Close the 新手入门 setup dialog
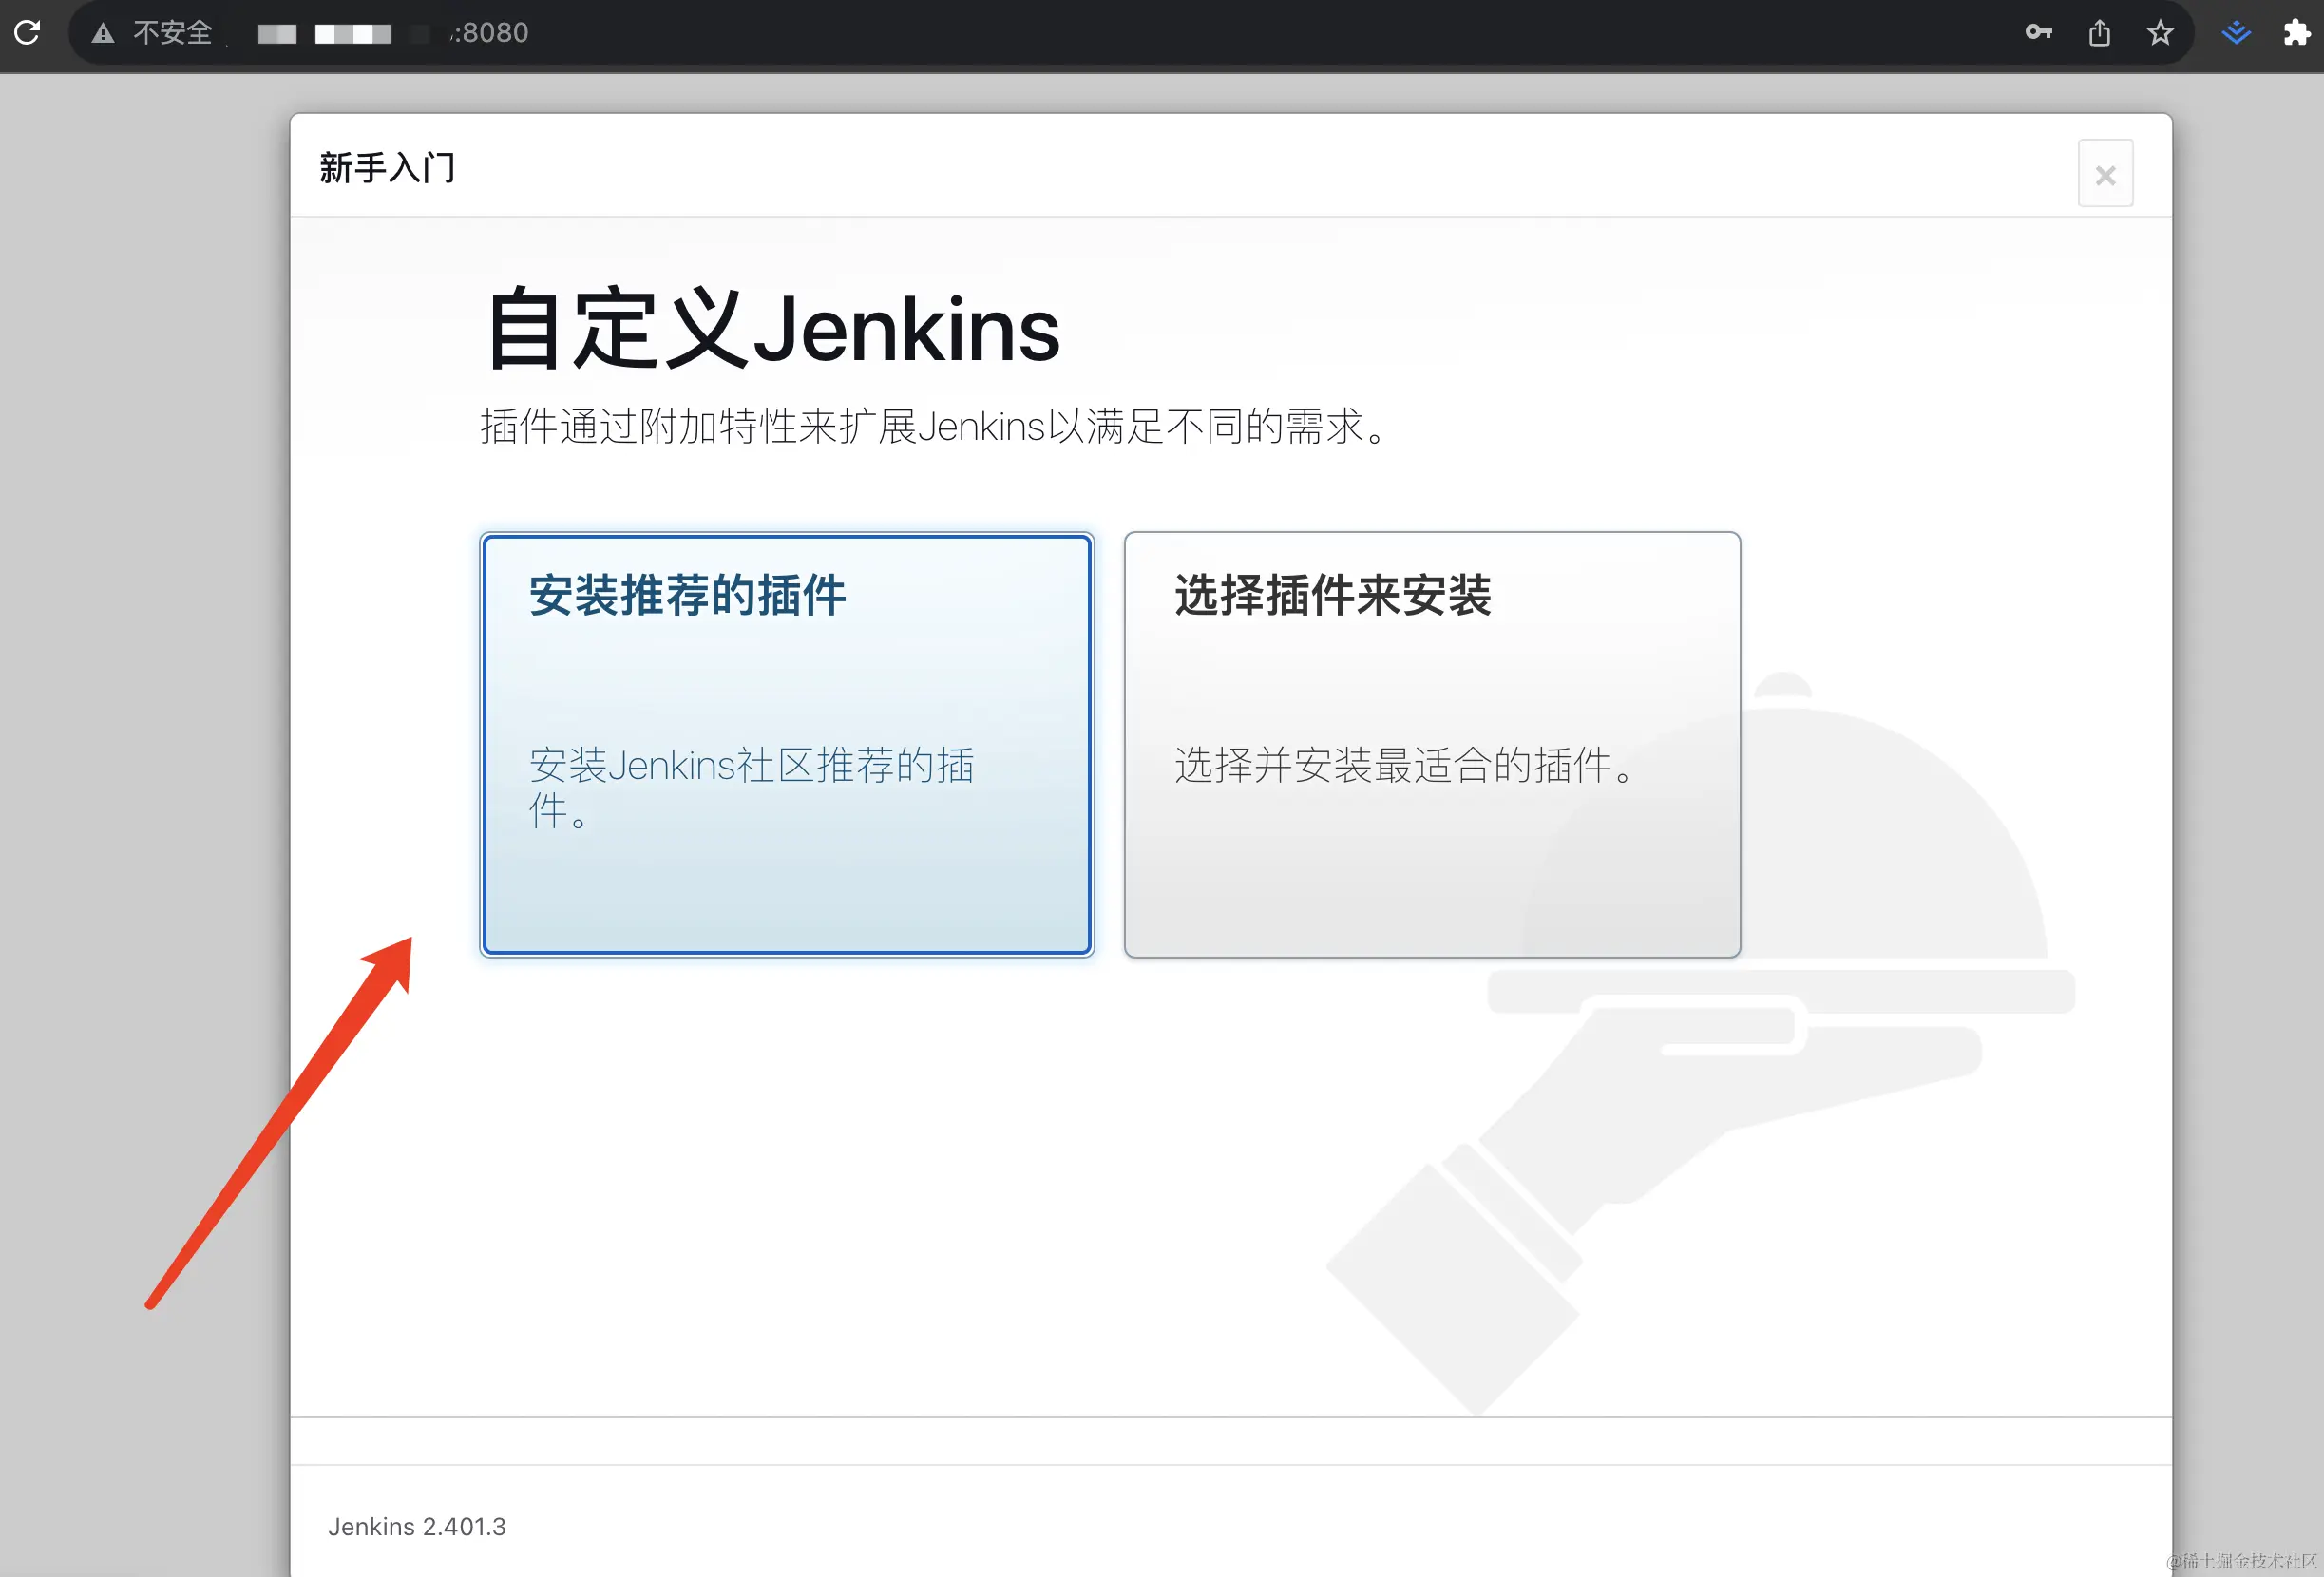Screen dimensions: 2324x1577 [2105, 175]
